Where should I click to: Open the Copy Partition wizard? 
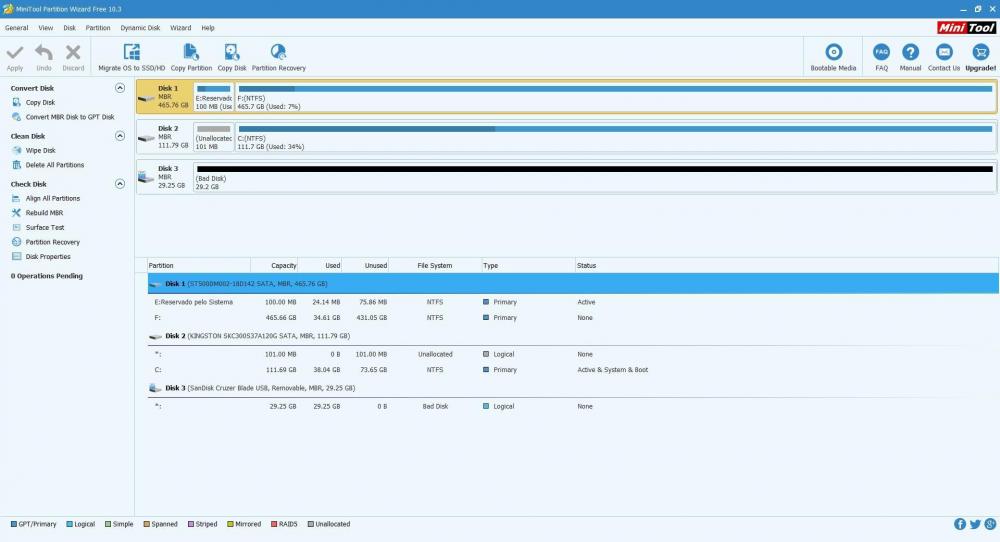click(x=191, y=52)
